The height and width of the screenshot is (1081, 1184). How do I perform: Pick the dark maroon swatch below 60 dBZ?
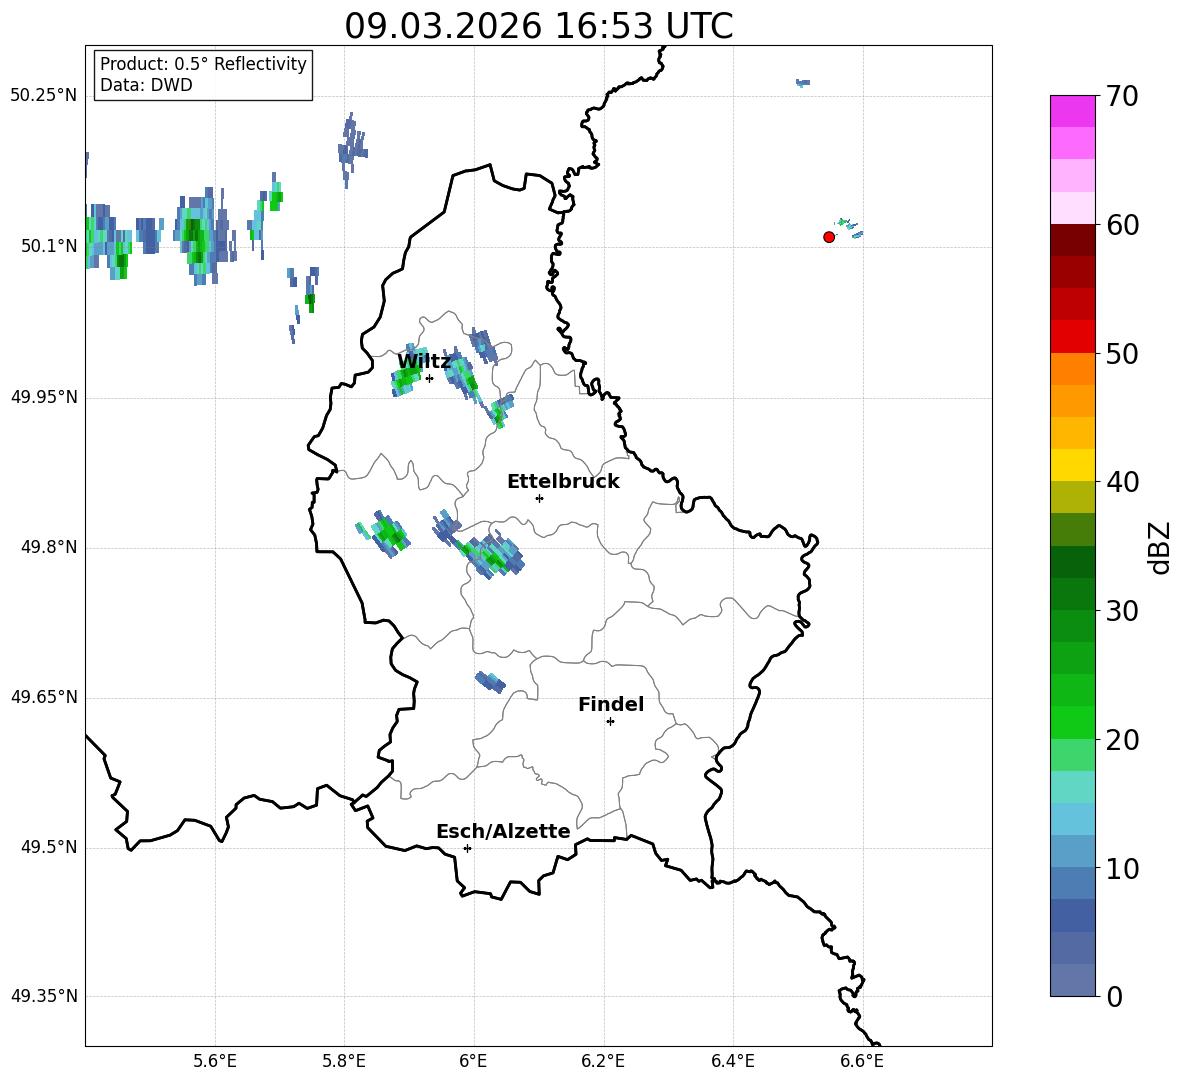1072,240
